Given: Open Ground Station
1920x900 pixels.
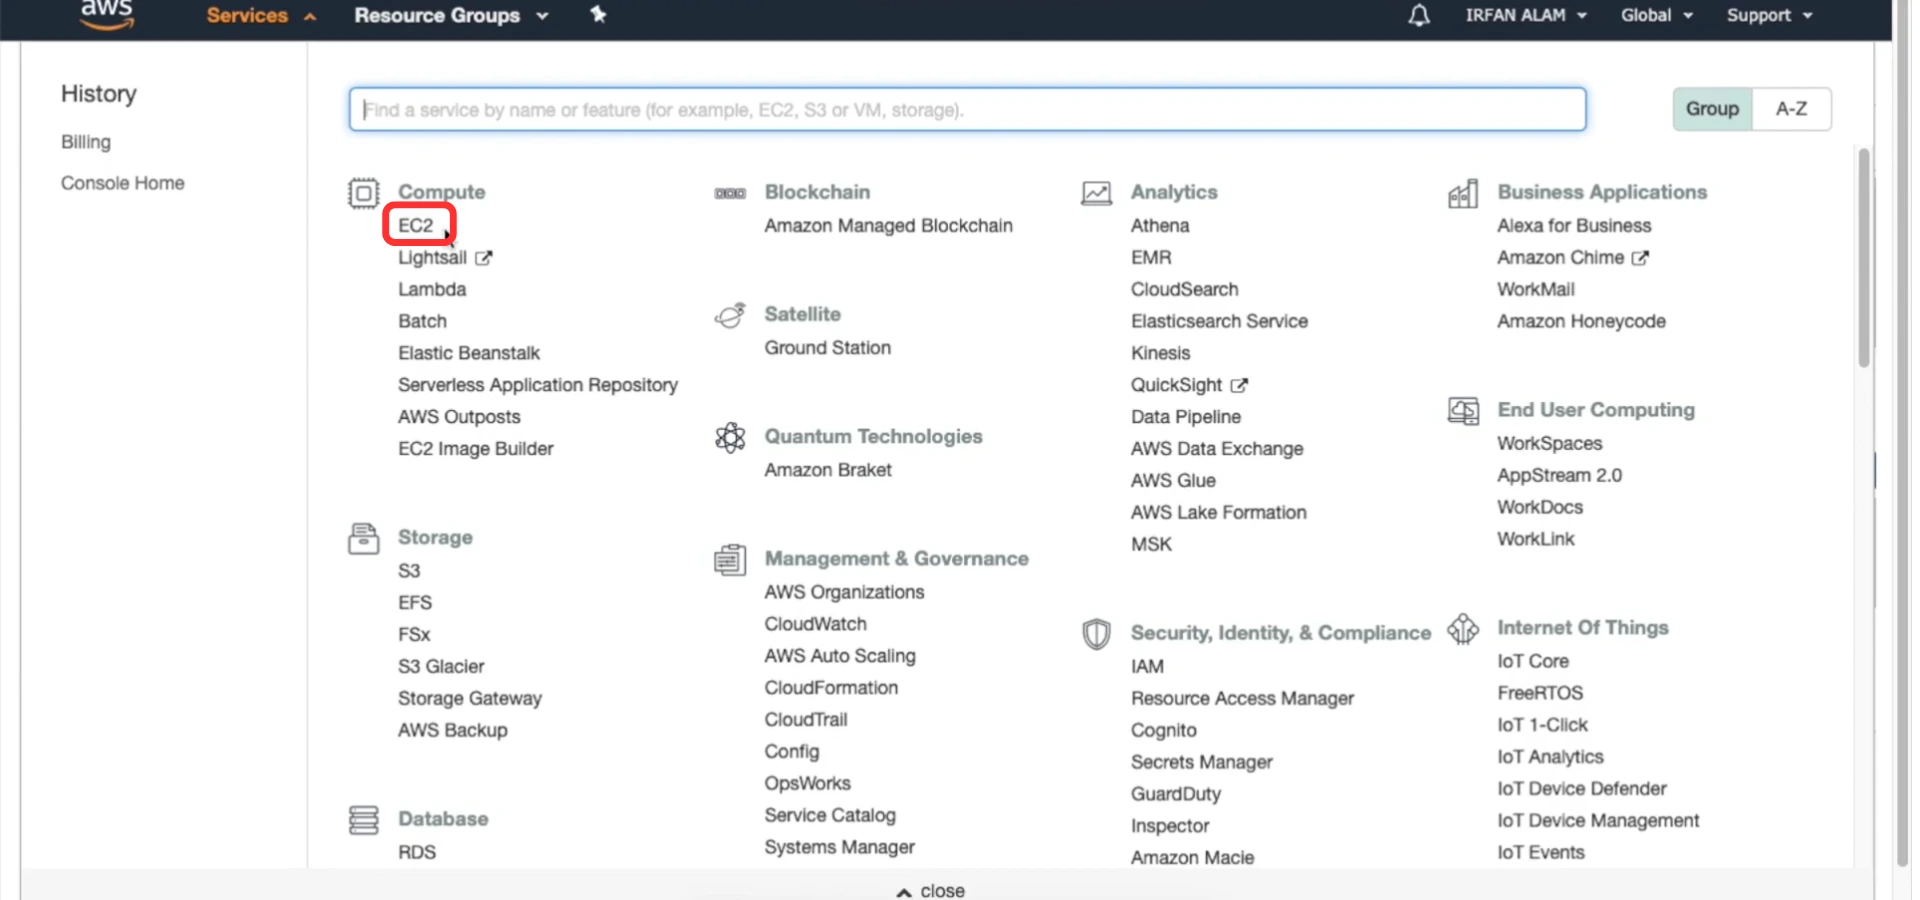Looking at the screenshot, I should [827, 348].
